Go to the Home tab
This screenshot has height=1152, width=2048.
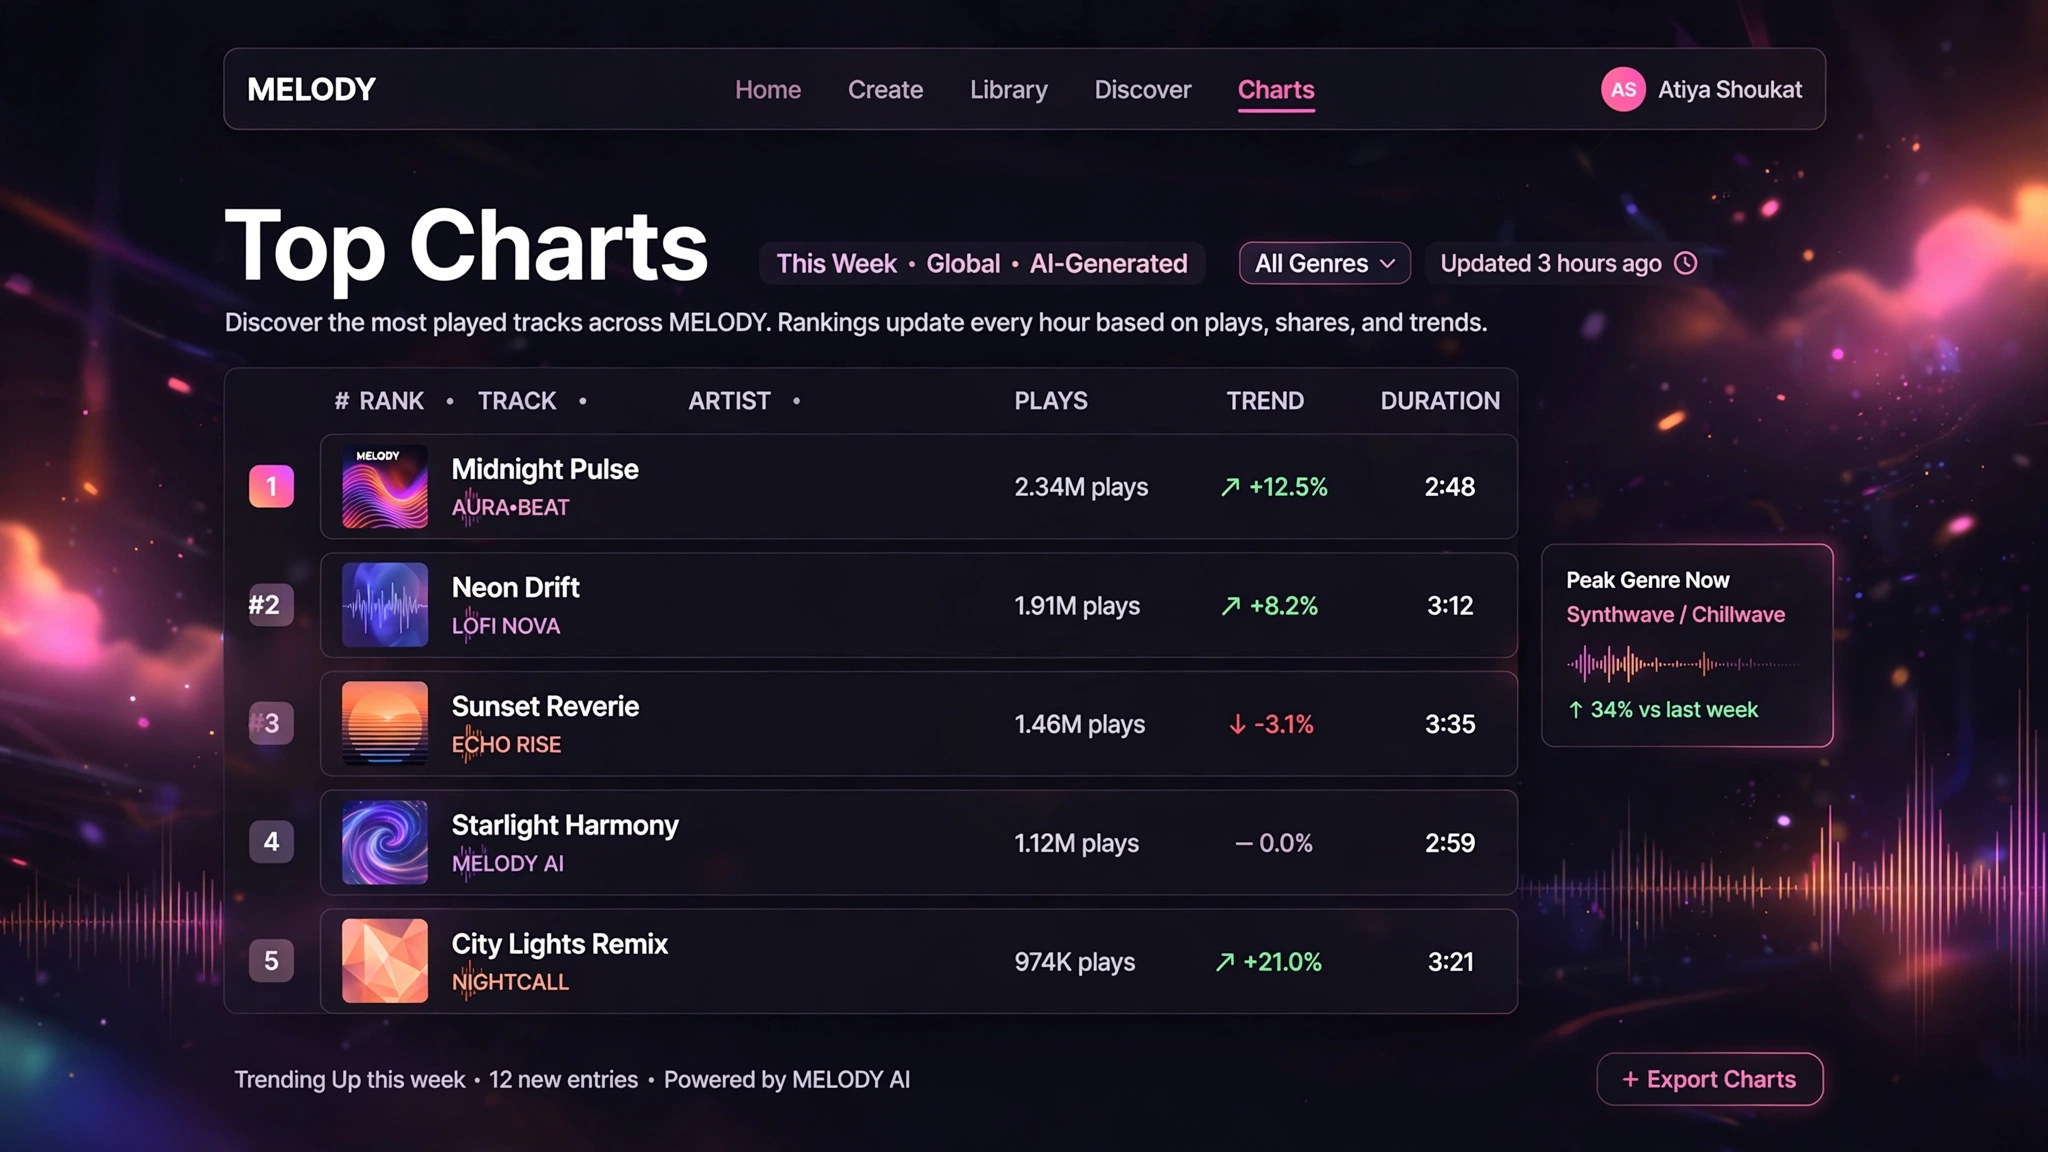768,89
